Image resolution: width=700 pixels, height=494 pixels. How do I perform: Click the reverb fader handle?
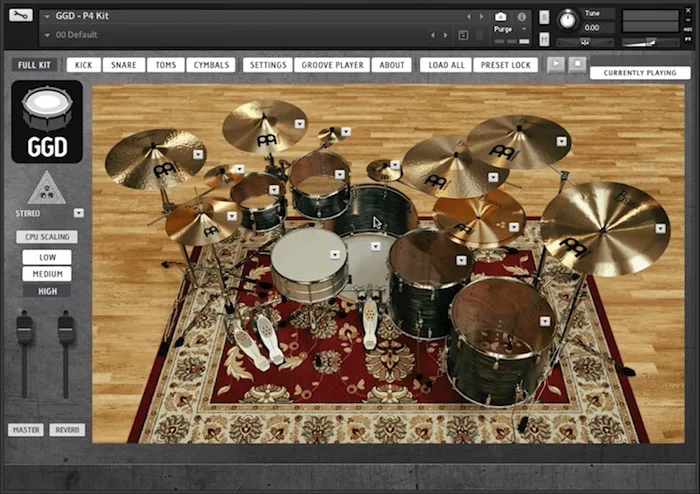coord(66,329)
